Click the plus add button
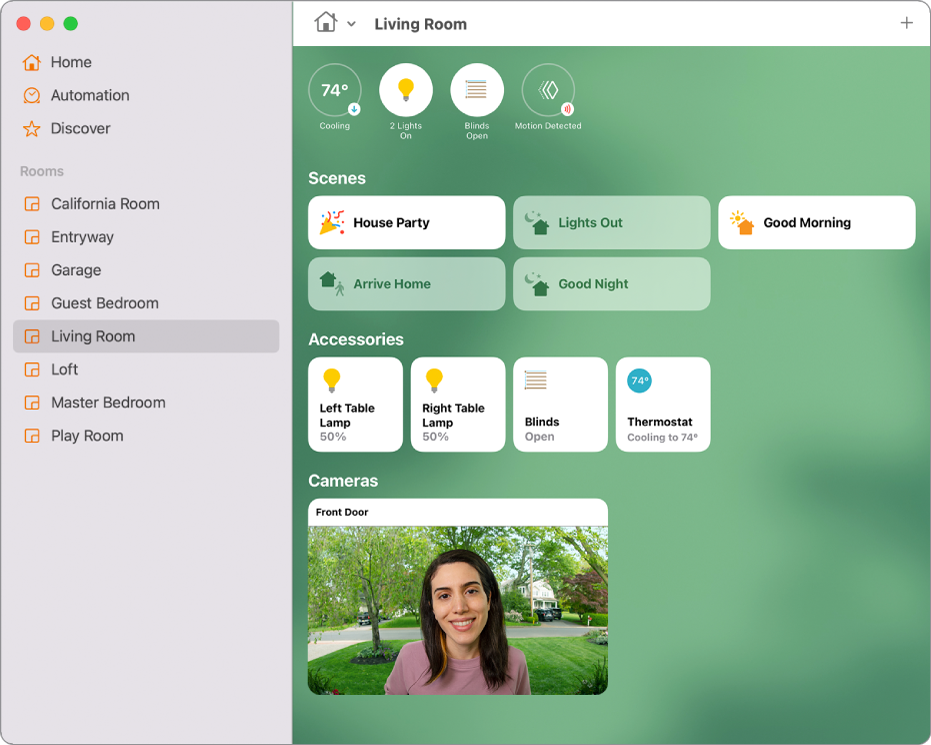 (x=906, y=23)
